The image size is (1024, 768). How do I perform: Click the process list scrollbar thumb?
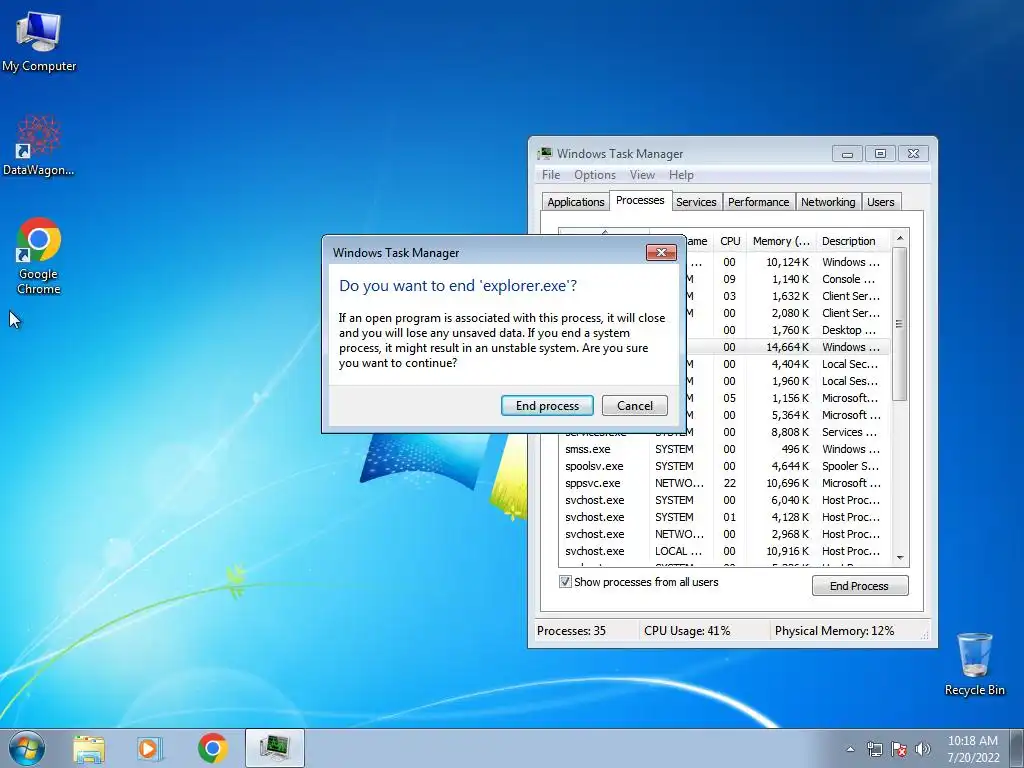click(x=899, y=324)
